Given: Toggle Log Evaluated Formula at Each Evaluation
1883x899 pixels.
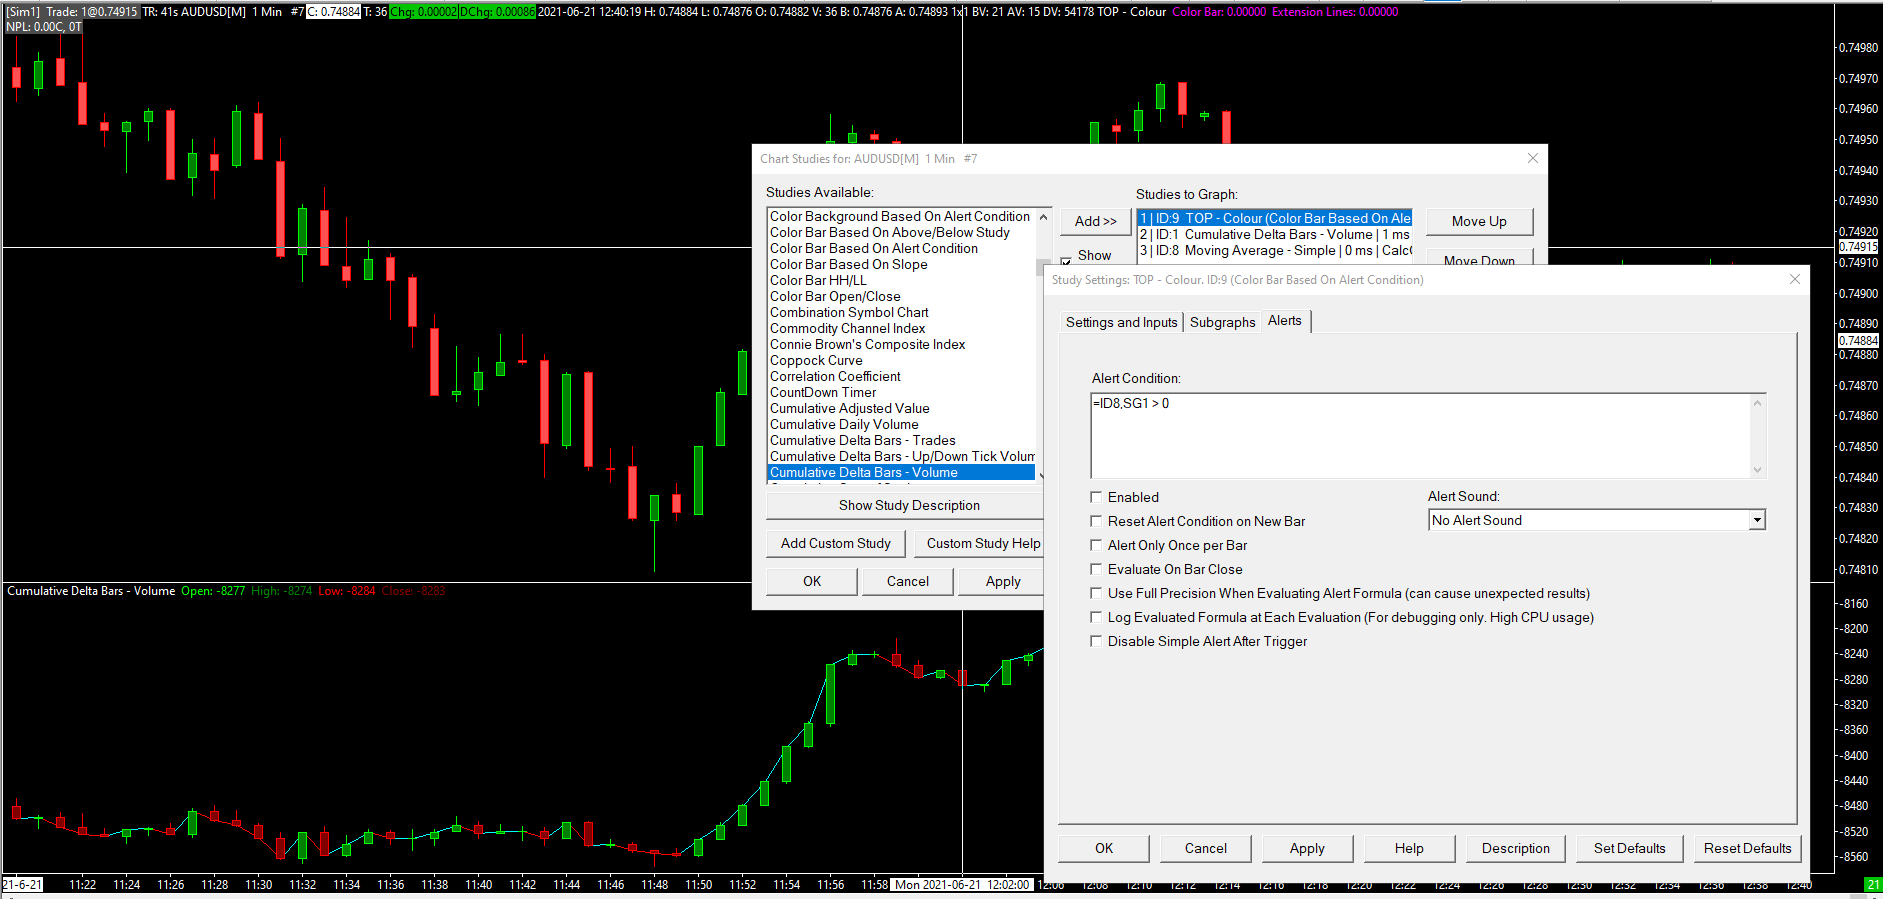Looking at the screenshot, I should tap(1096, 617).
